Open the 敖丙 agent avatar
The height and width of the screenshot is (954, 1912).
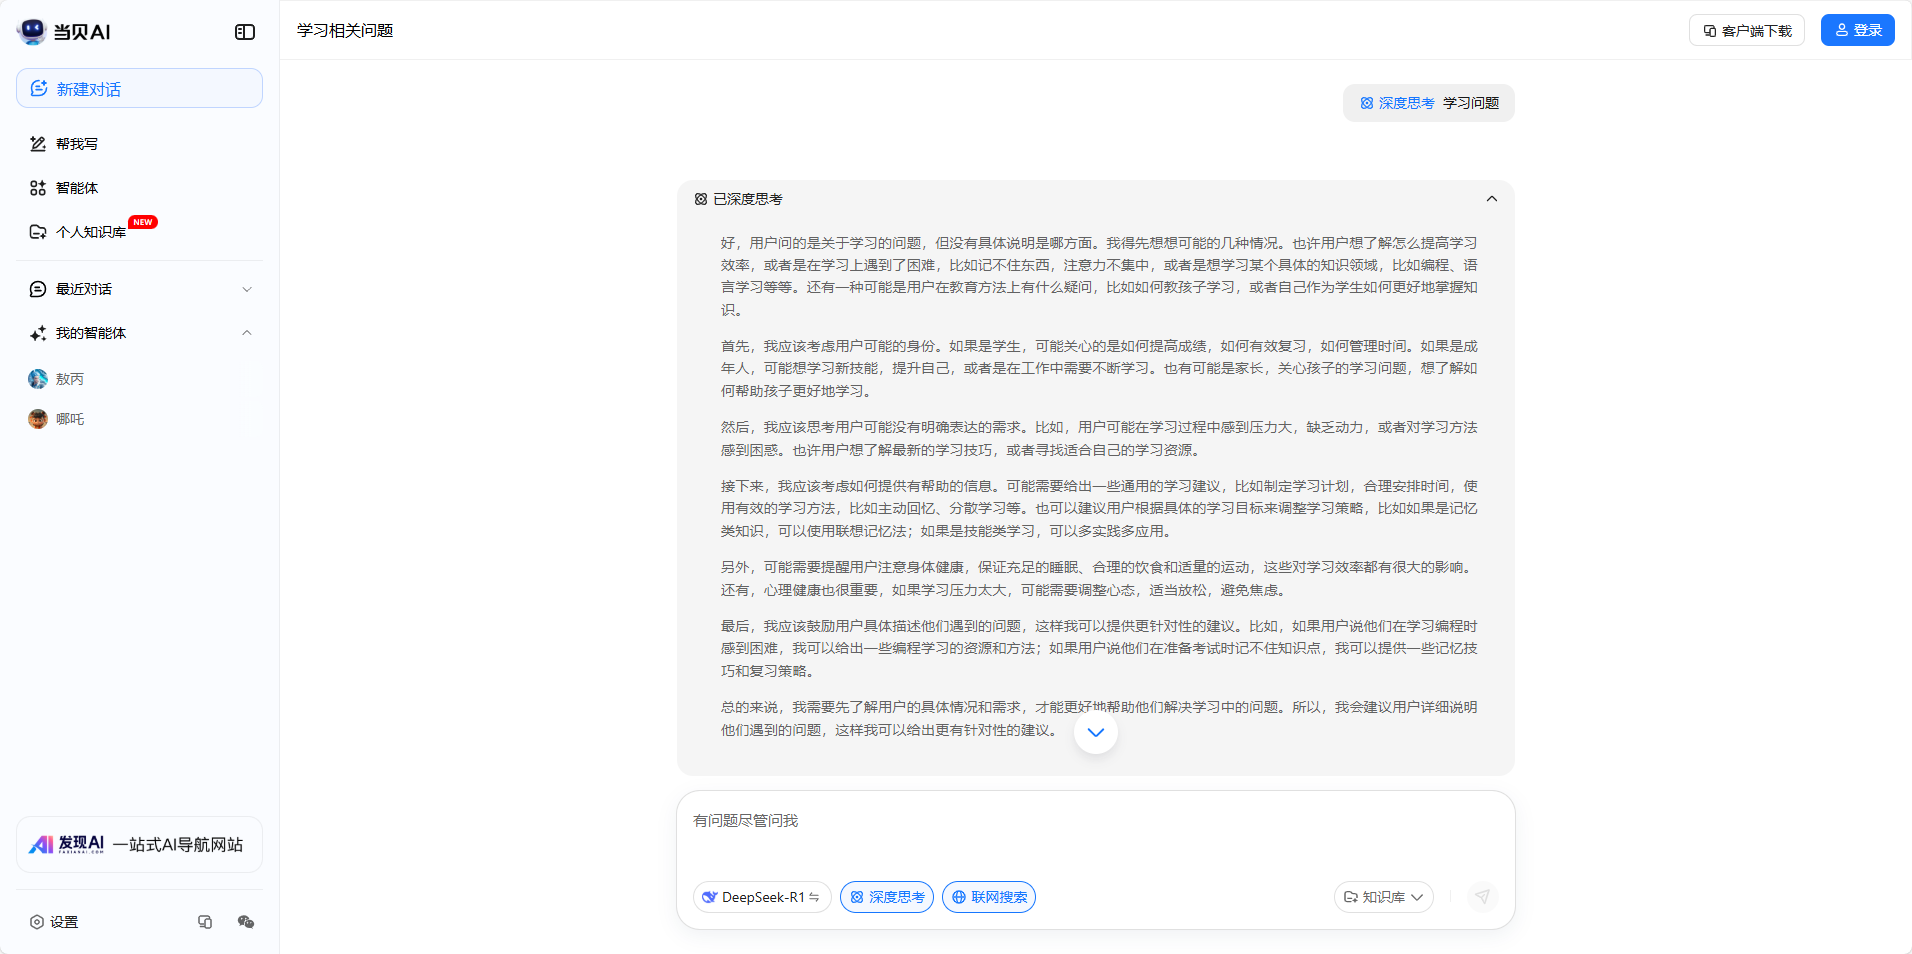pos(38,379)
